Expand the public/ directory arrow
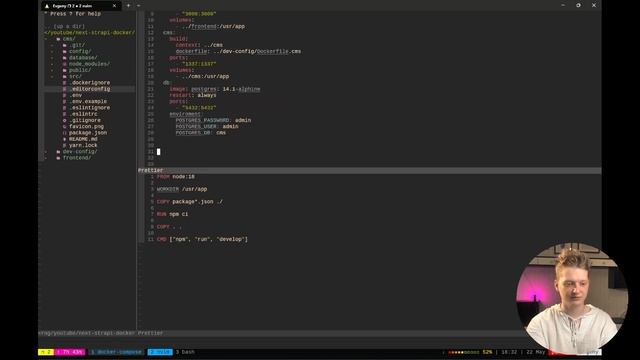640x360 pixels. (52, 70)
